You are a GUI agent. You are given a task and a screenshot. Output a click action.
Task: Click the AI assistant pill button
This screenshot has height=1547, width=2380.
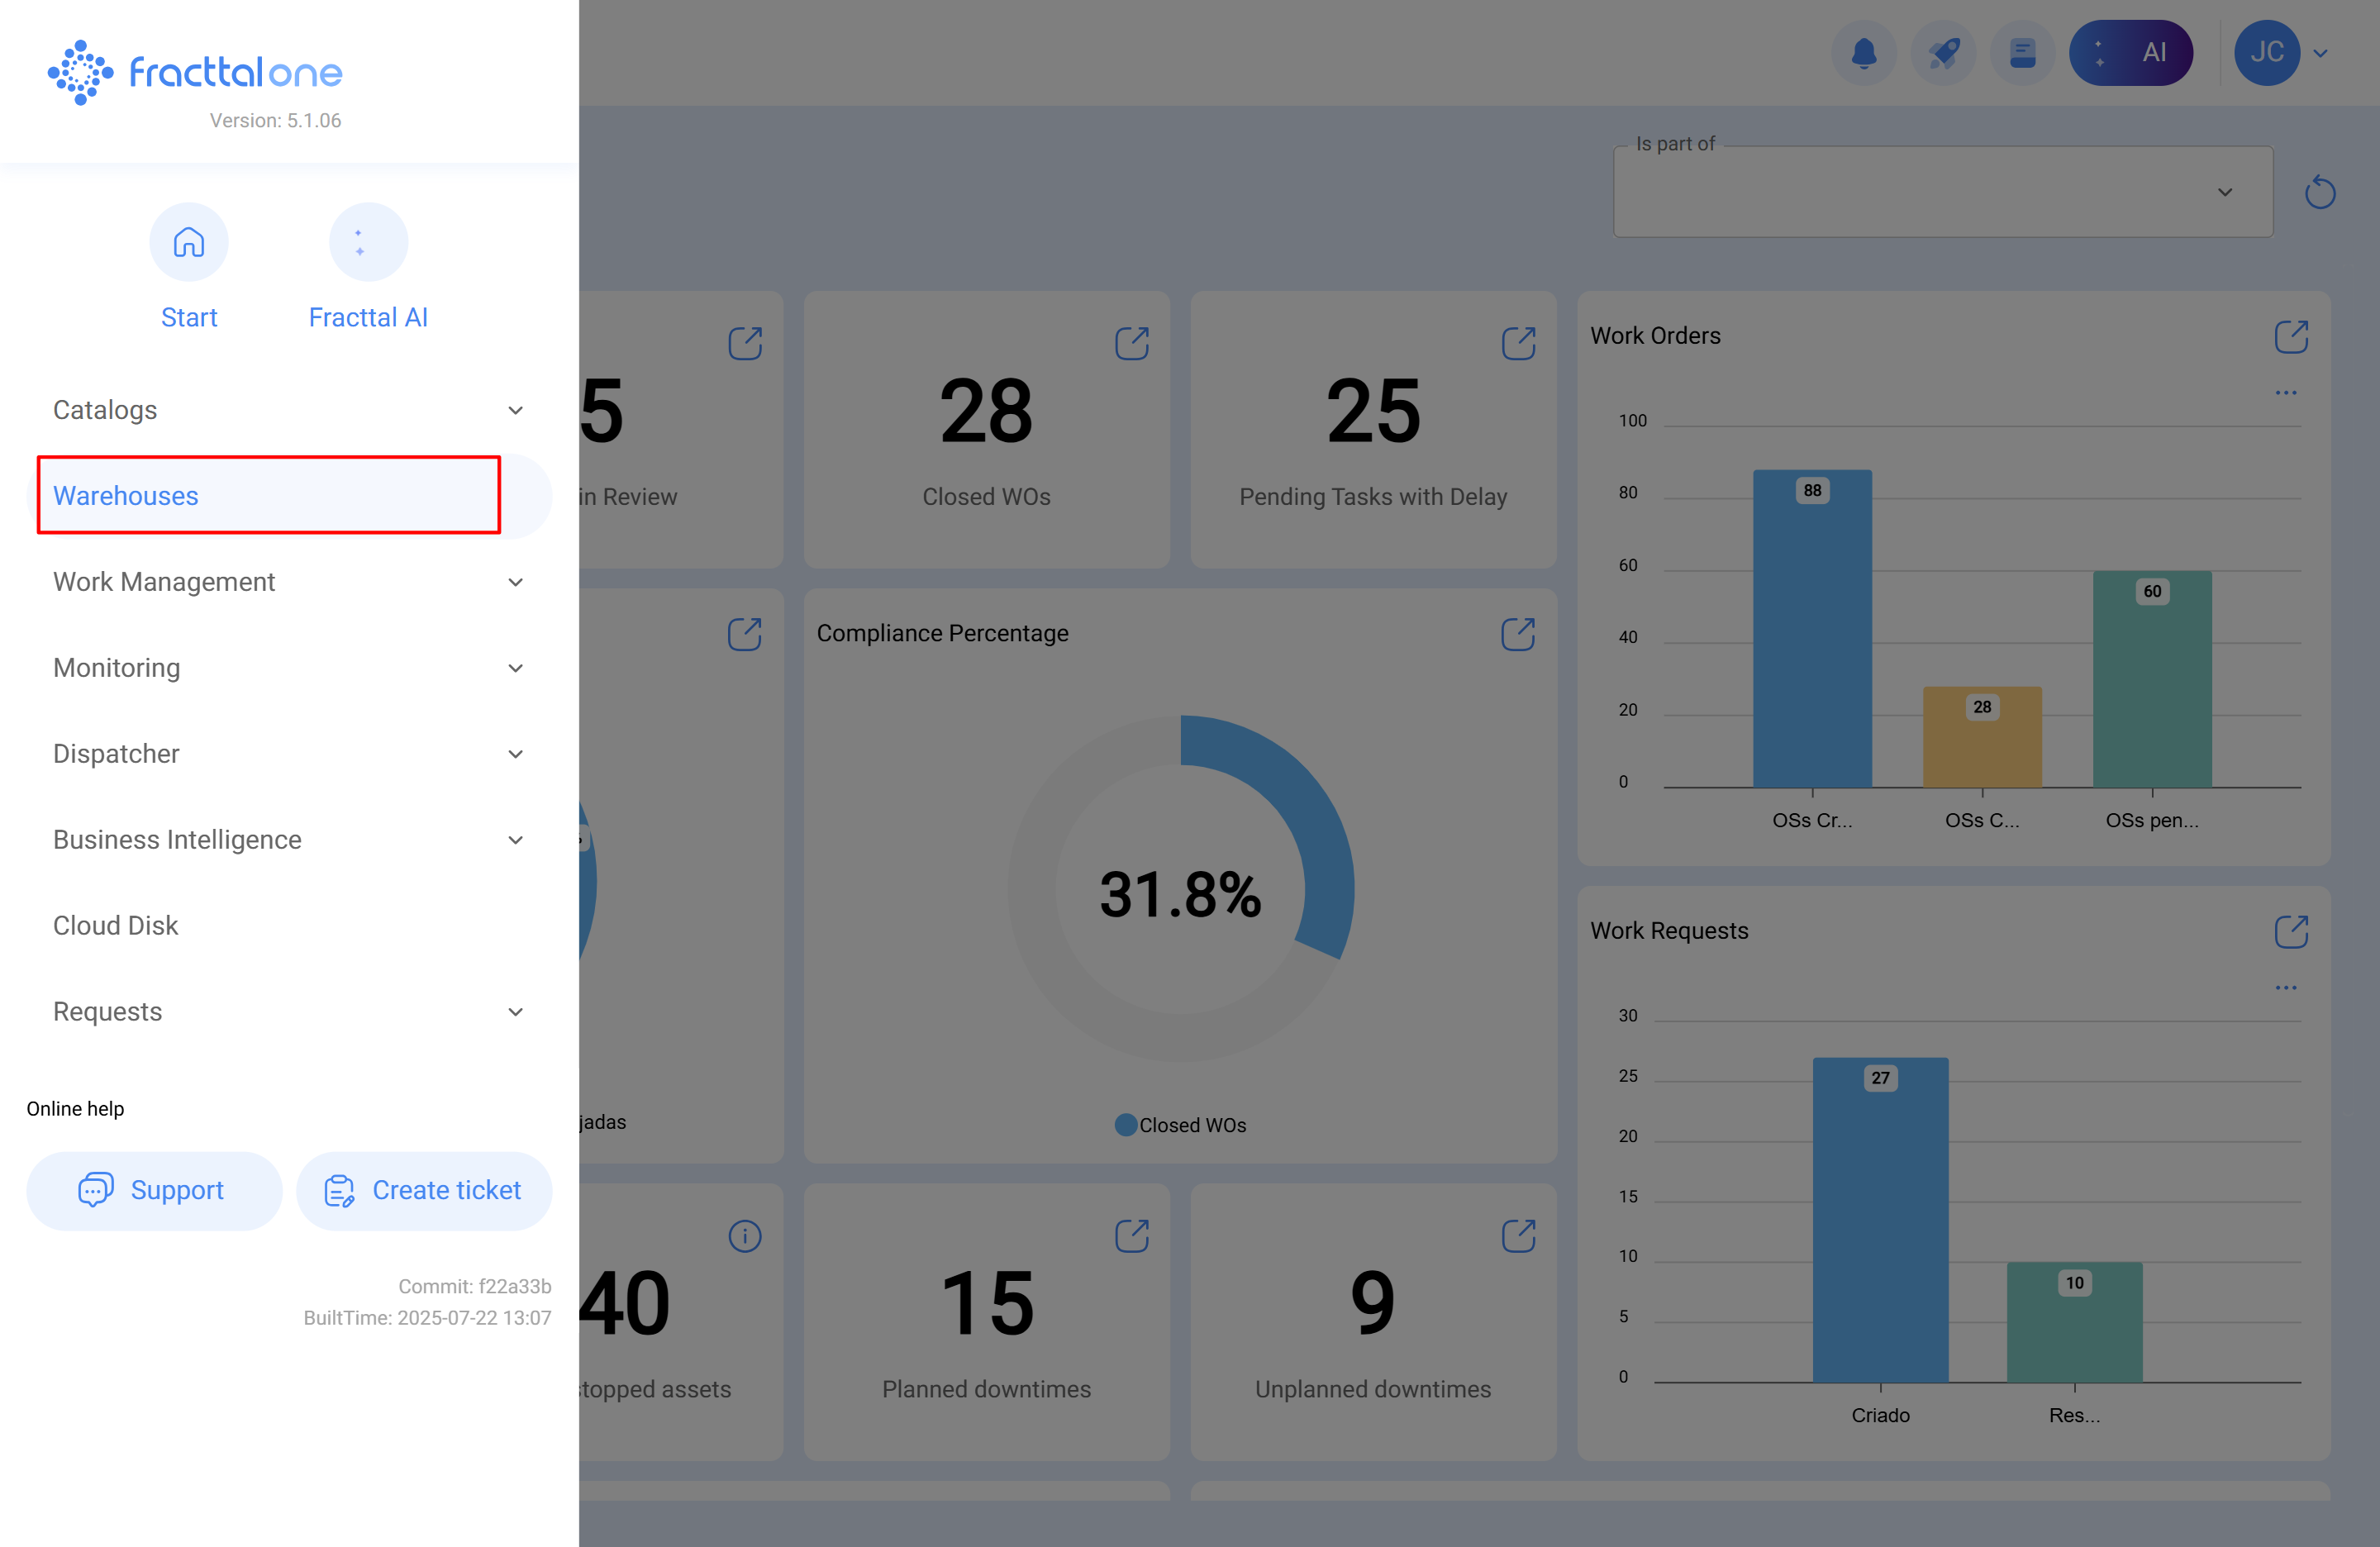[2131, 52]
